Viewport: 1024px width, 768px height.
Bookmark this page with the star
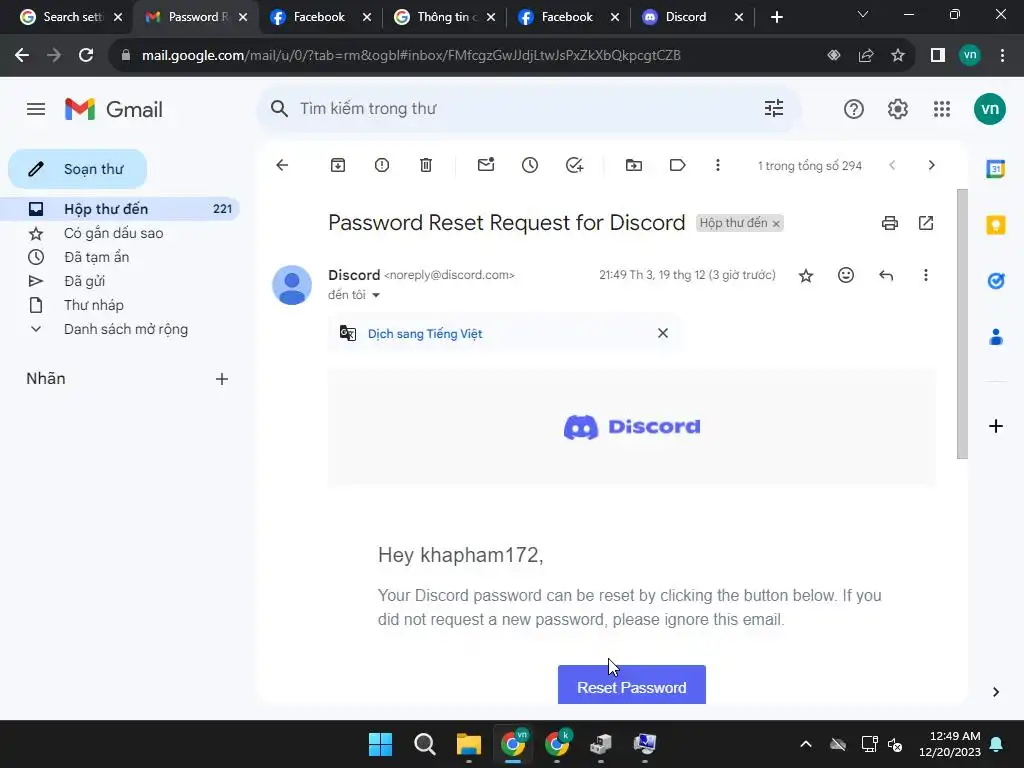(x=898, y=56)
